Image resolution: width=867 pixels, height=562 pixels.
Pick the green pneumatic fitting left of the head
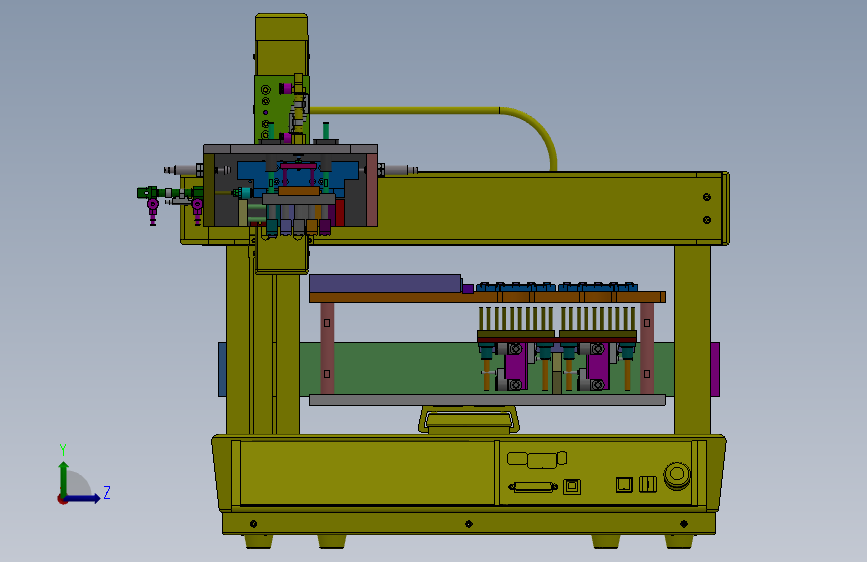point(148,192)
